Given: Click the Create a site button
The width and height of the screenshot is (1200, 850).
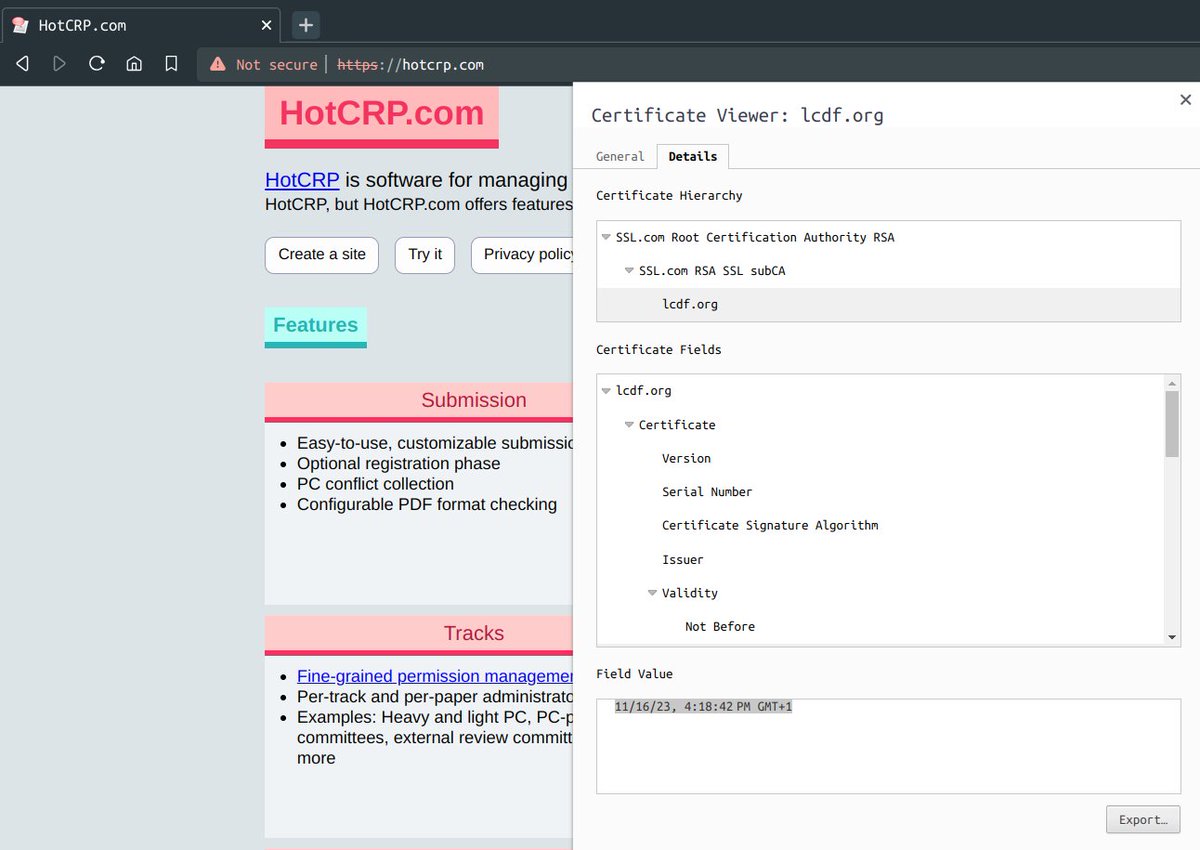Looking at the screenshot, I should [x=322, y=255].
